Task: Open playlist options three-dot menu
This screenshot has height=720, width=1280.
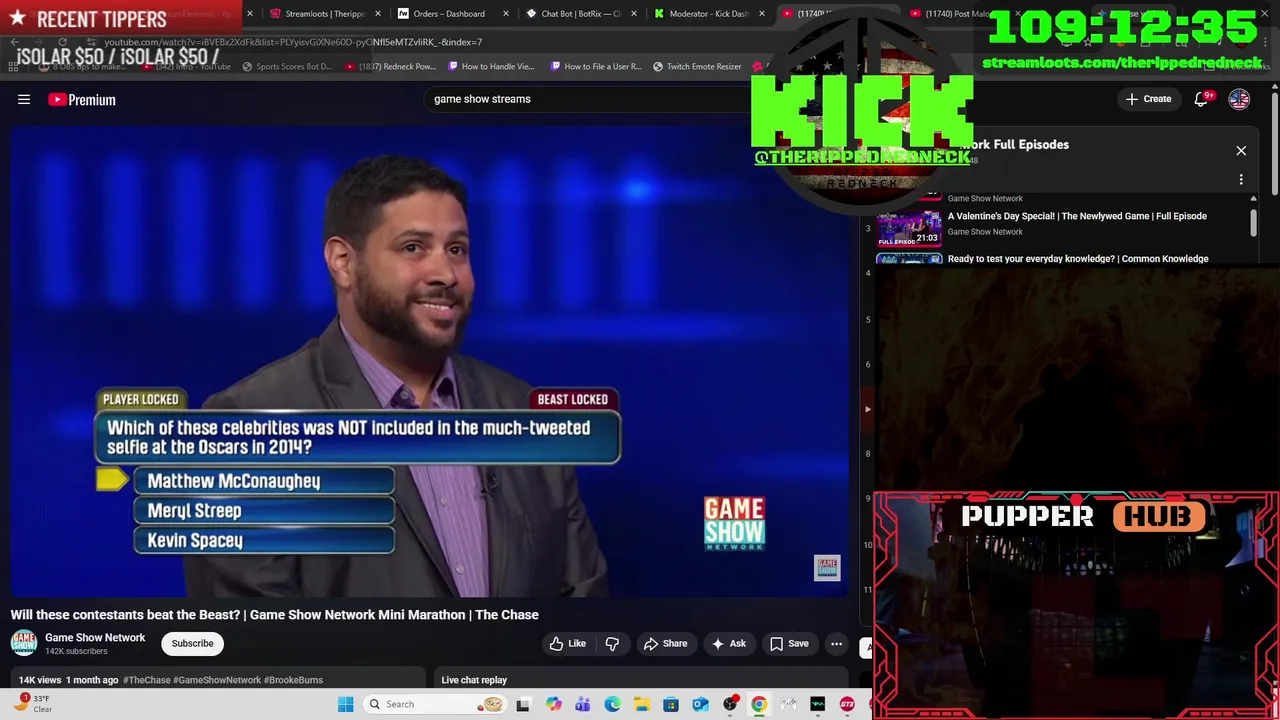Action: pos(1241,180)
